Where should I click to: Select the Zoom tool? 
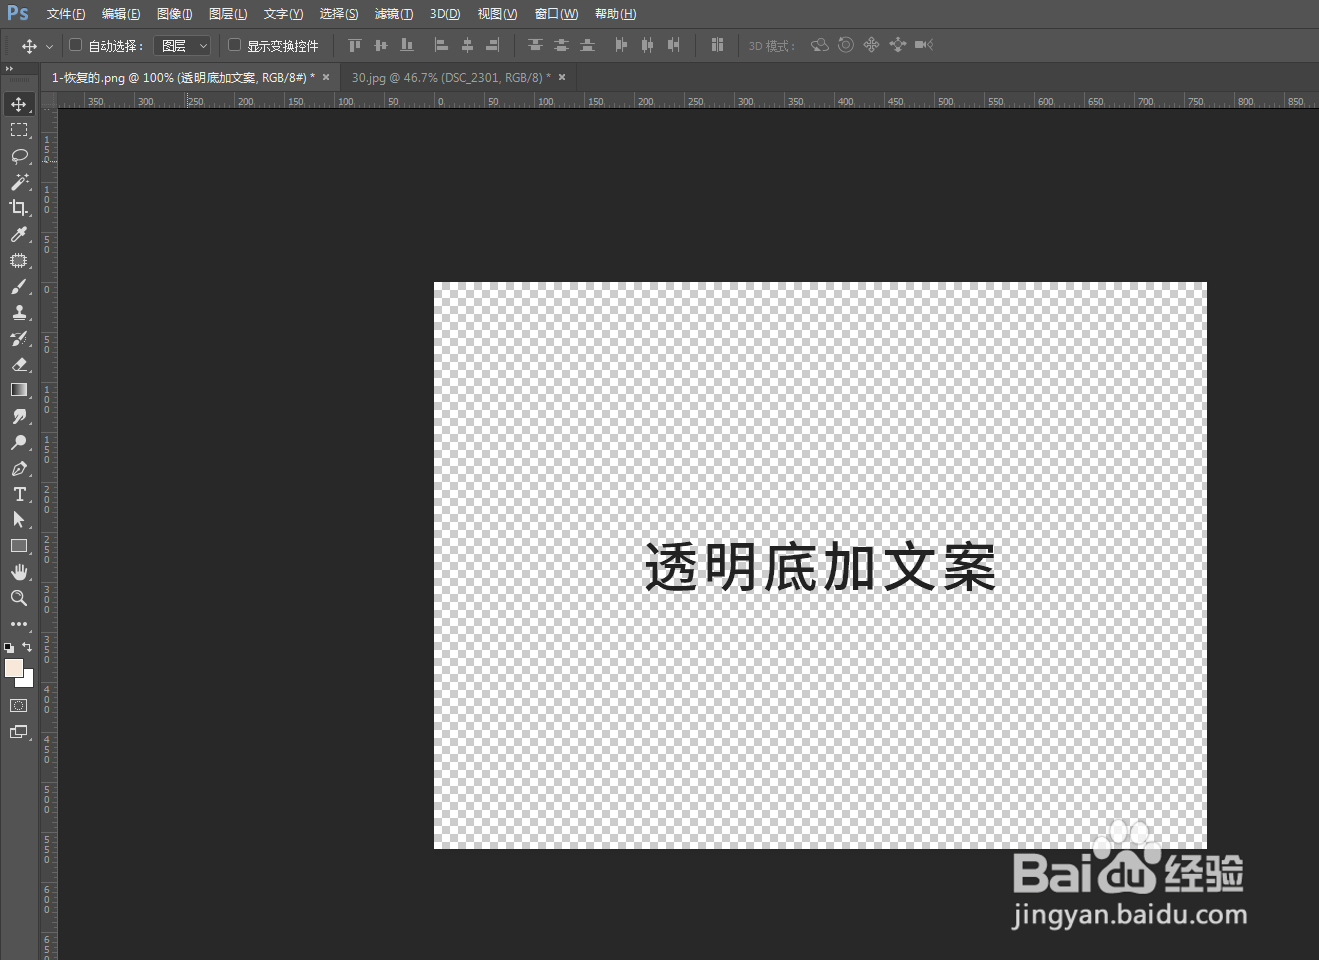(x=19, y=598)
